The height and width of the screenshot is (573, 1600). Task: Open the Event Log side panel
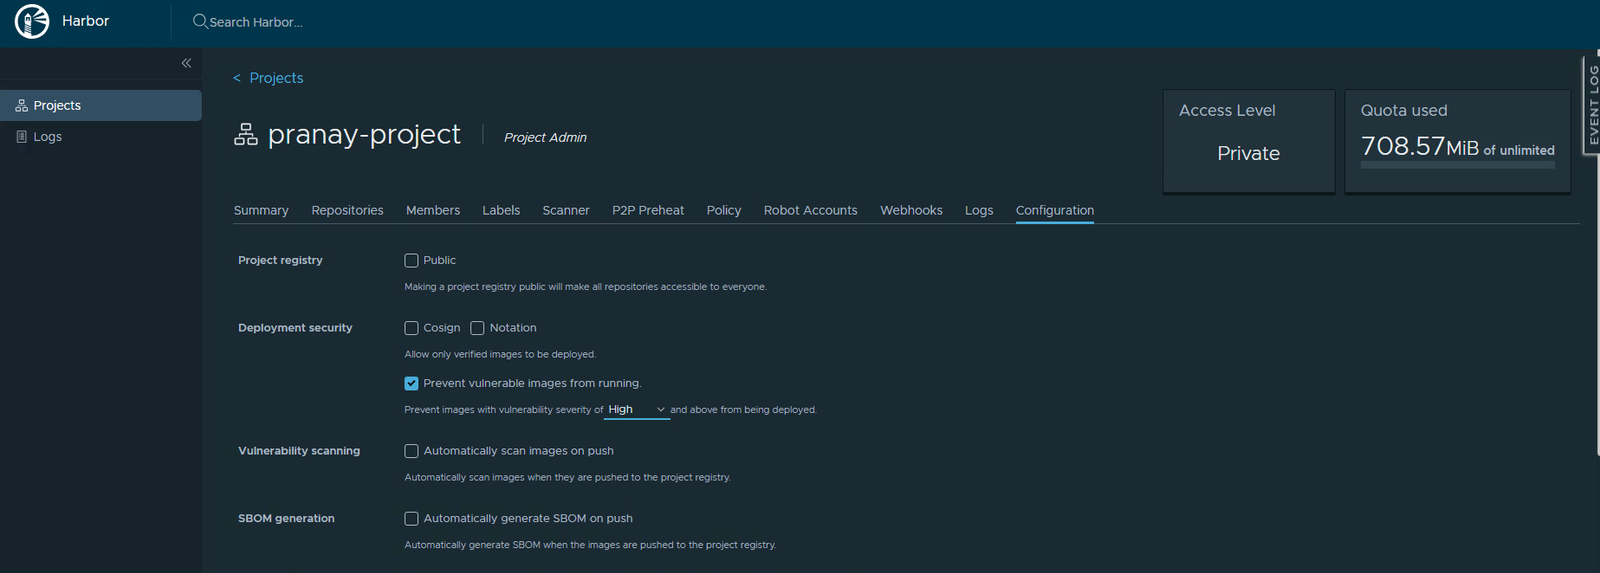pyautogui.click(x=1591, y=104)
